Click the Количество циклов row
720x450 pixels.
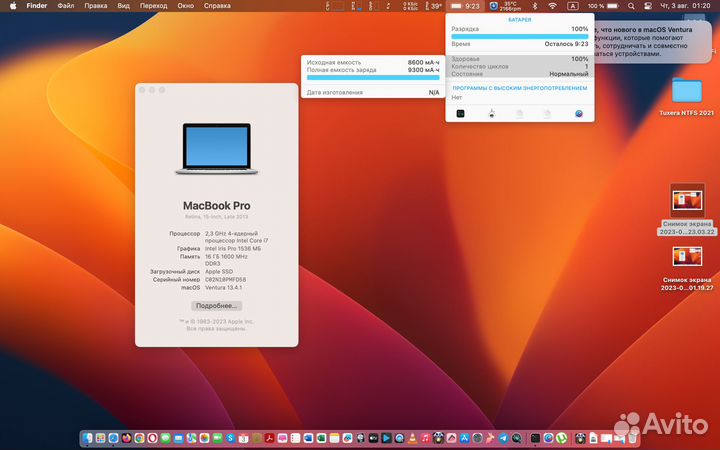tap(519, 66)
